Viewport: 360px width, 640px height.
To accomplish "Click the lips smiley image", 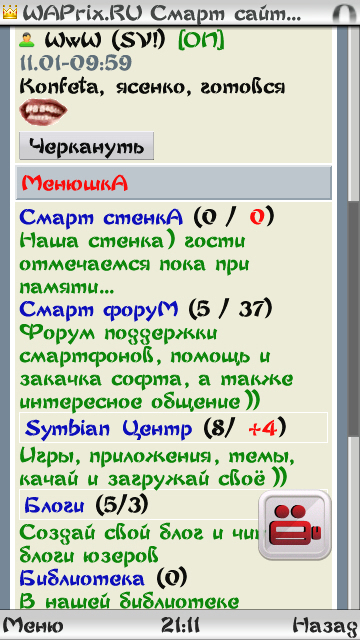I will pos(43,112).
